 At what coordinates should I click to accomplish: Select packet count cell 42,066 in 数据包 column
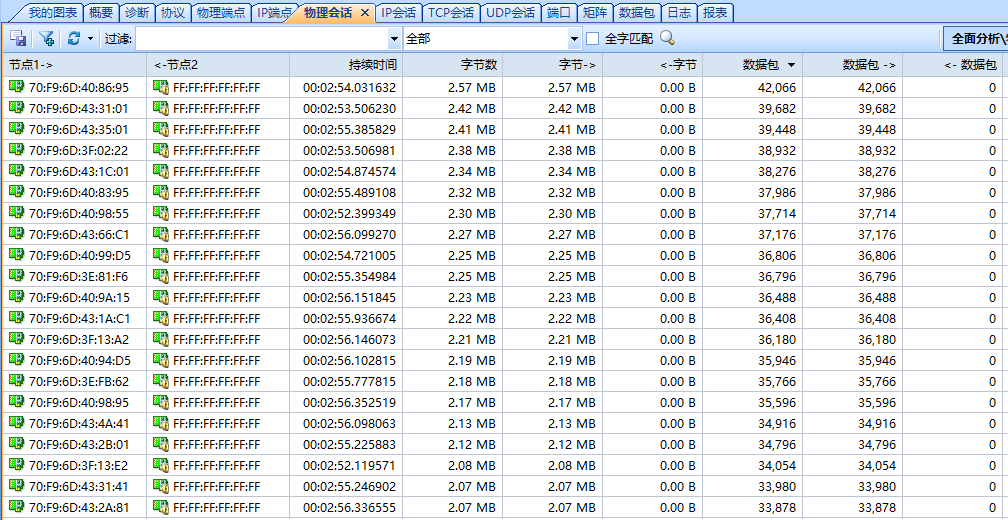(x=752, y=87)
